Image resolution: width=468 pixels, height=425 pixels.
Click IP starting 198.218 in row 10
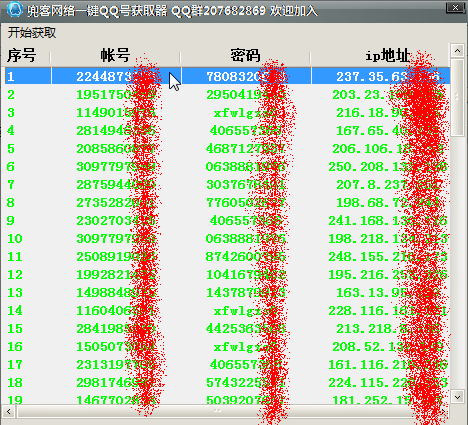[x=388, y=239]
